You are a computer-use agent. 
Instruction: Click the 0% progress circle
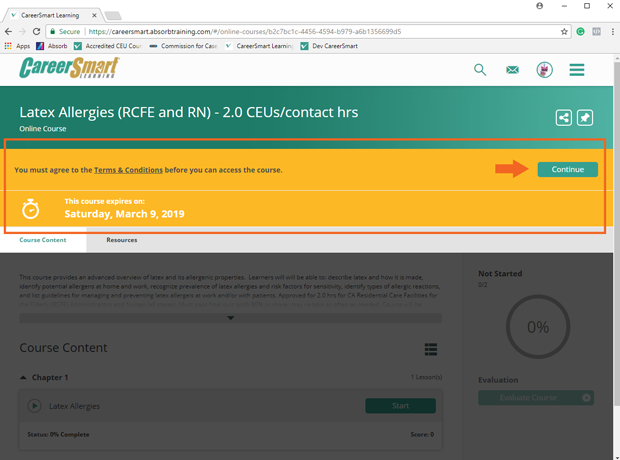pyautogui.click(x=538, y=327)
